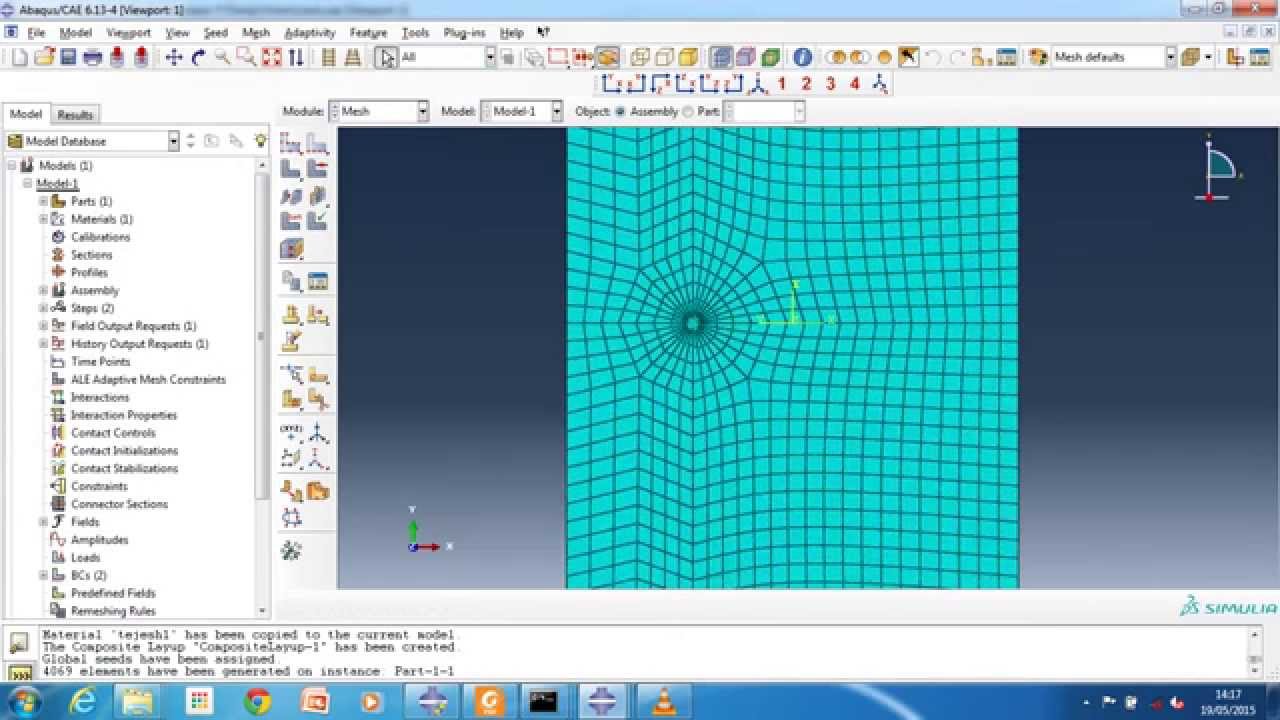The width and height of the screenshot is (1280, 720).
Task: Select the Interaction Properties tree item
Action: [124, 415]
